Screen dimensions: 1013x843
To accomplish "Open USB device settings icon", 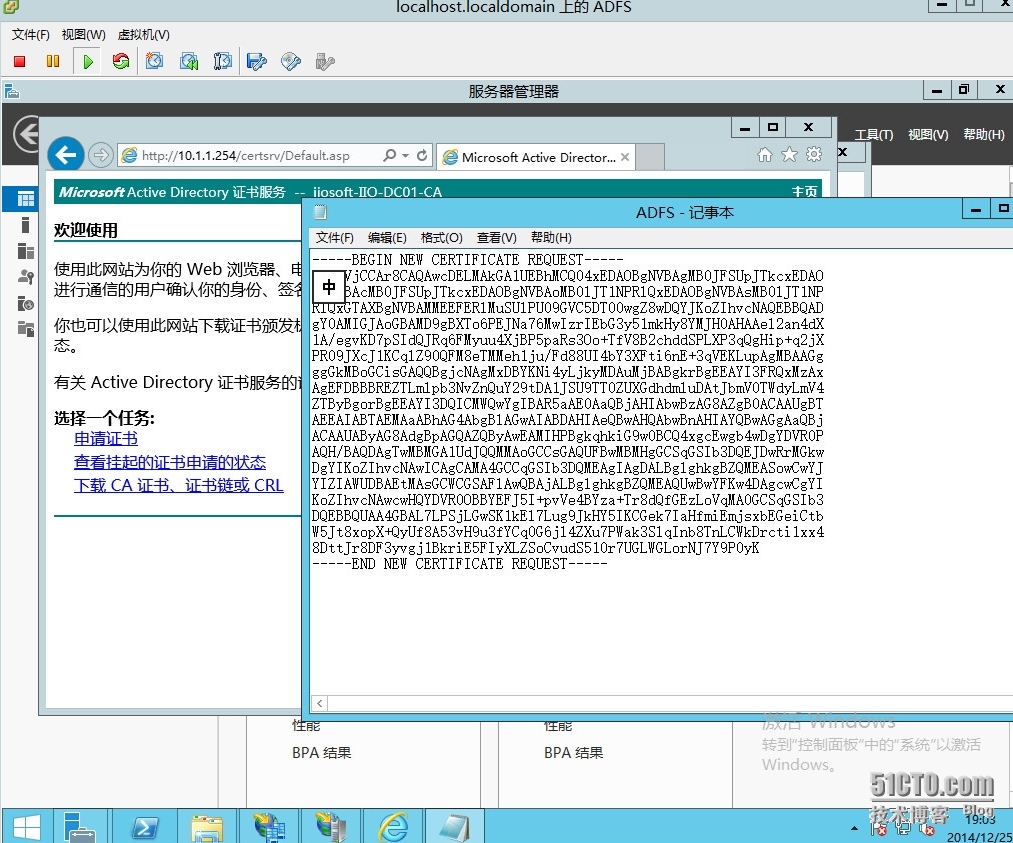I will pyautogui.click(x=324, y=61).
